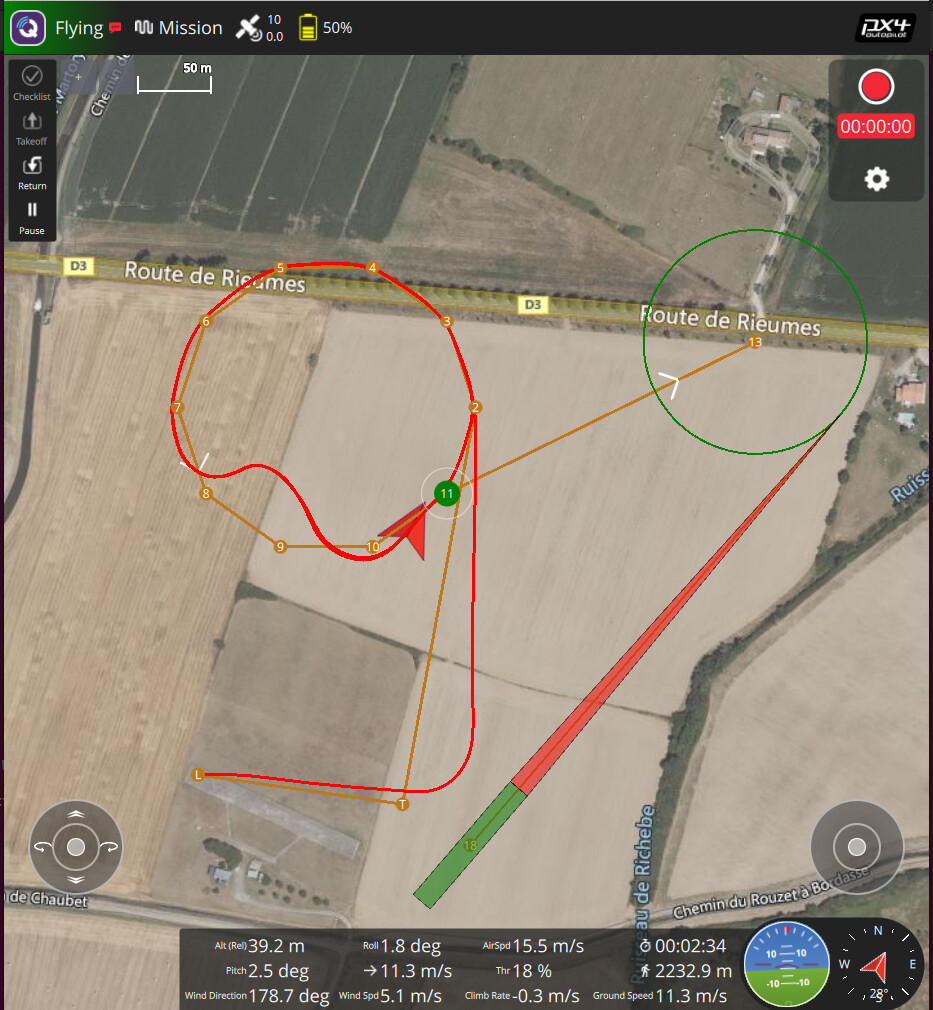Select waypoint 13 loiter marker
Image resolution: width=933 pixels, height=1010 pixels.
(x=755, y=342)
